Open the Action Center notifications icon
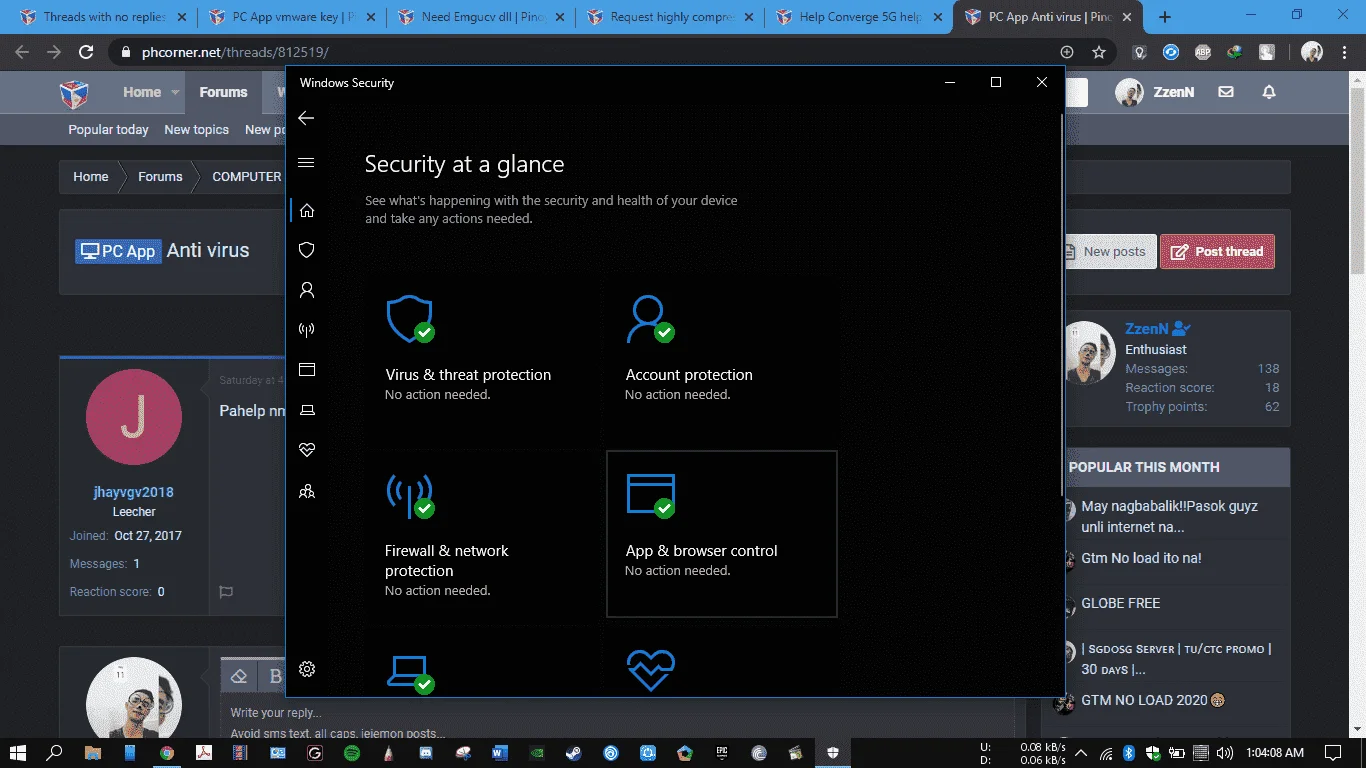This screenshot has height=768, width=1366. pos(1333,752)
